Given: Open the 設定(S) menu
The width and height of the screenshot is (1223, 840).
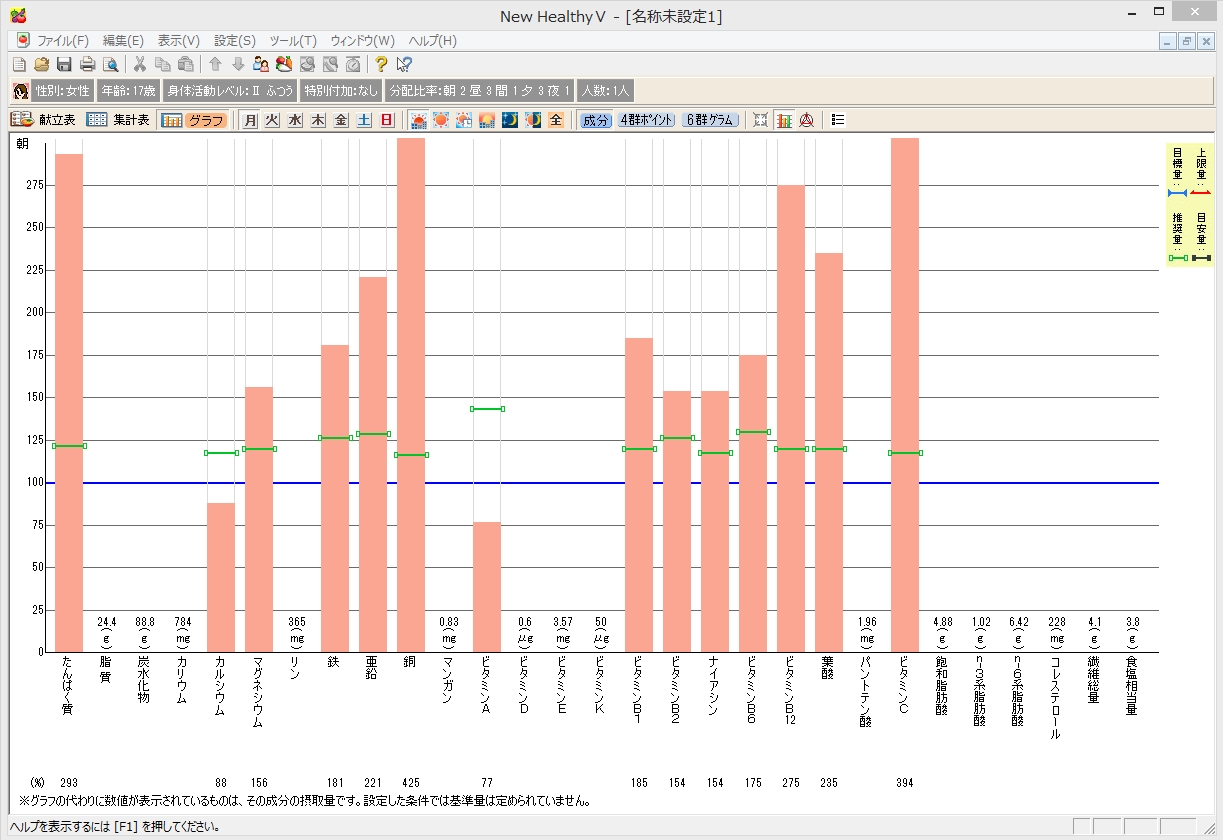Looking at the screenshot, I should (235, 41).
